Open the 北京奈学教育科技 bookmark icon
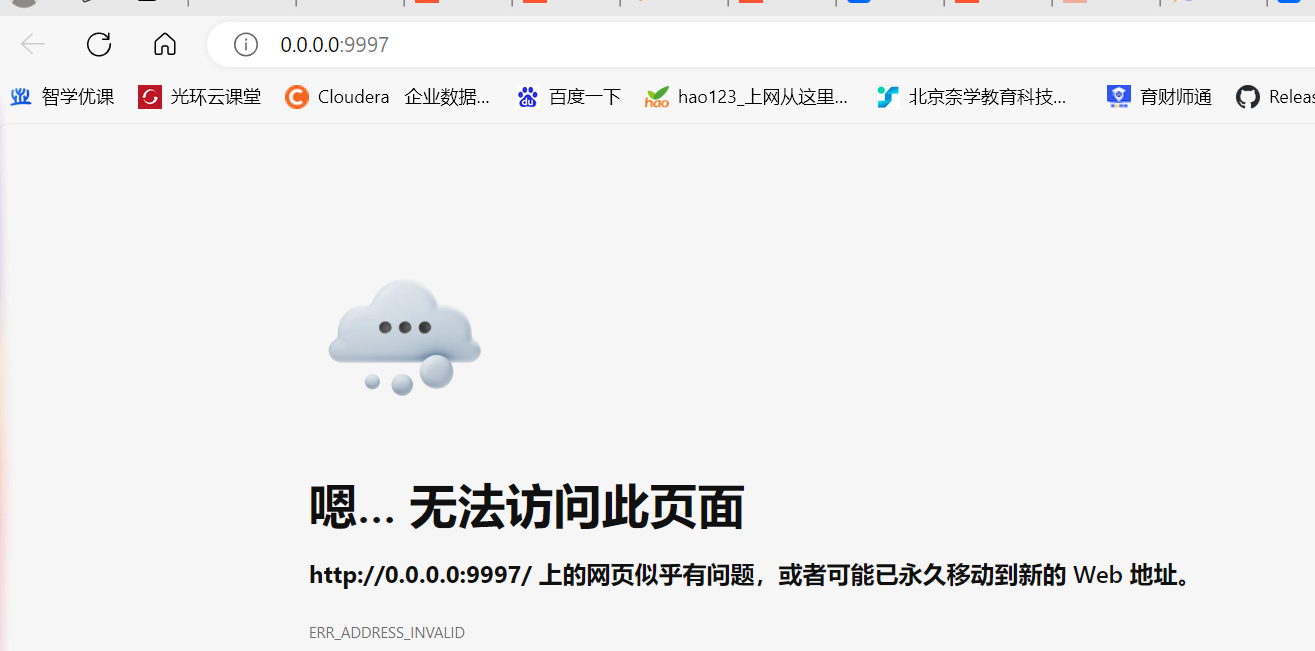 click(x=887, y=97)
